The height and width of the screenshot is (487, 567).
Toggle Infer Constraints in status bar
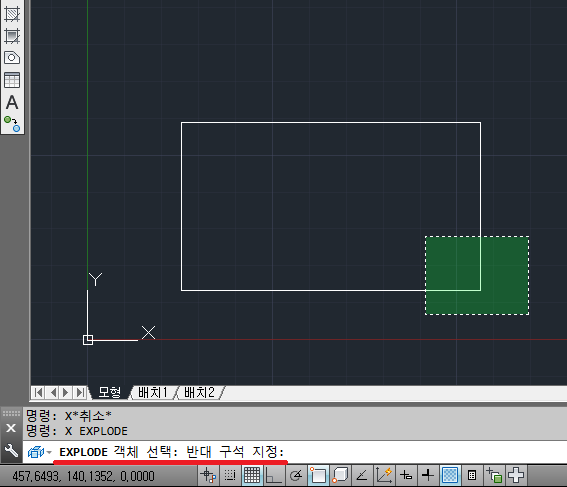coord(209,475)
